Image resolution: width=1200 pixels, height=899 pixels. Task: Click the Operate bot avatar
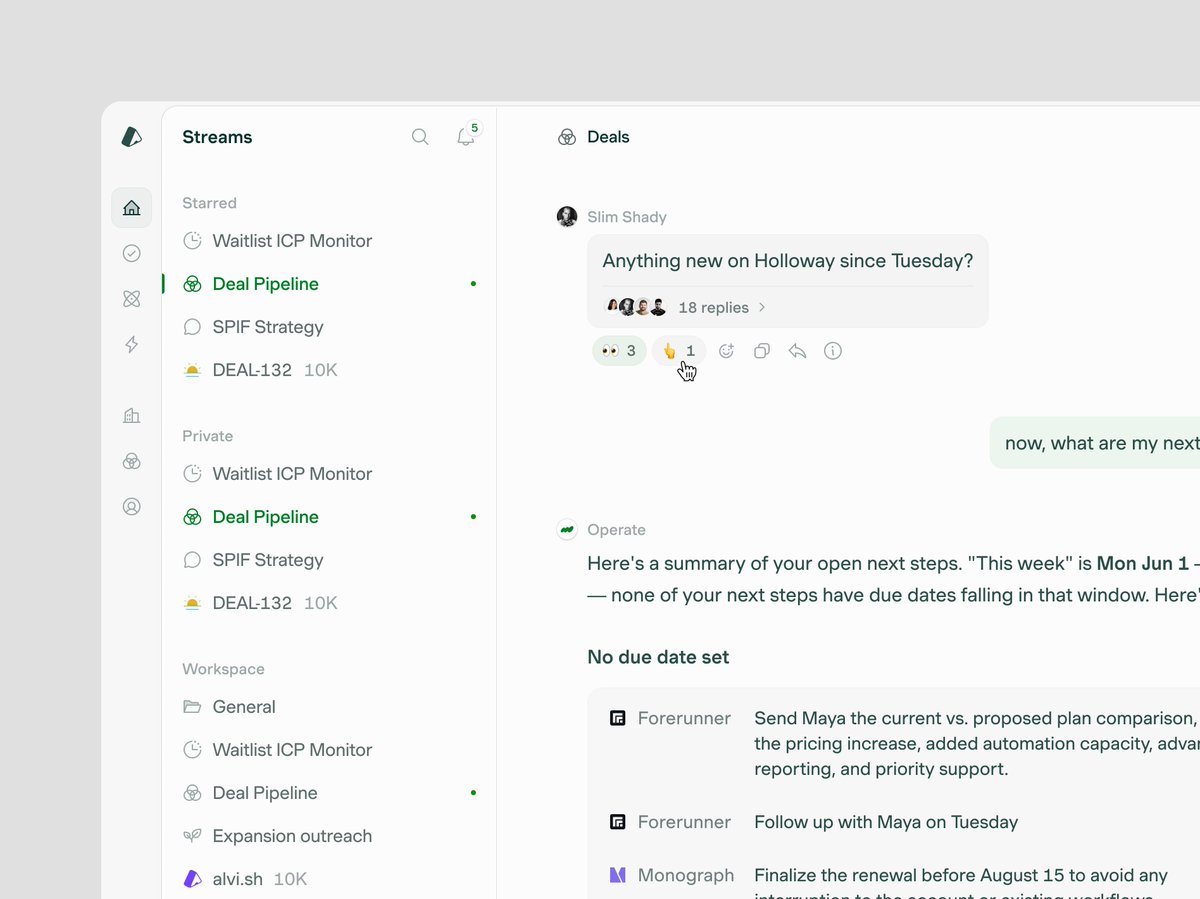click(x=567, y=530)
